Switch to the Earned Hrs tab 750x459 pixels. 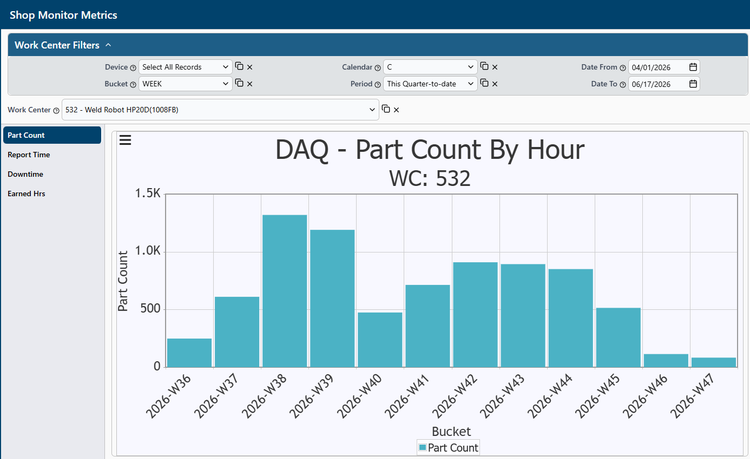click(52, 194)
